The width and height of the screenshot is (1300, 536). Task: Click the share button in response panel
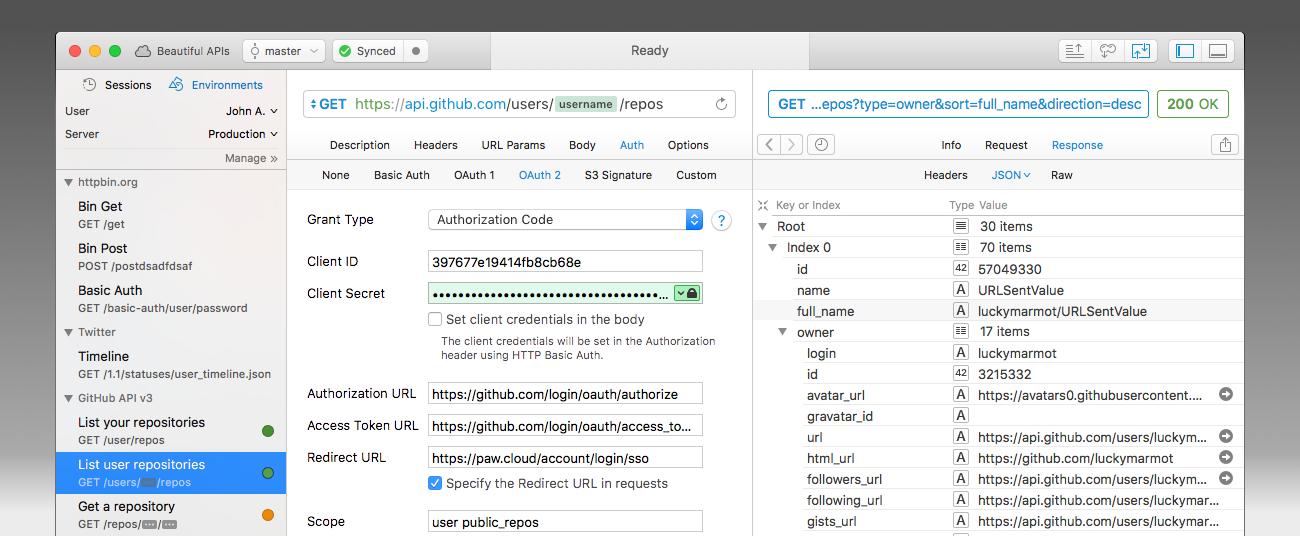[1225, 145]
